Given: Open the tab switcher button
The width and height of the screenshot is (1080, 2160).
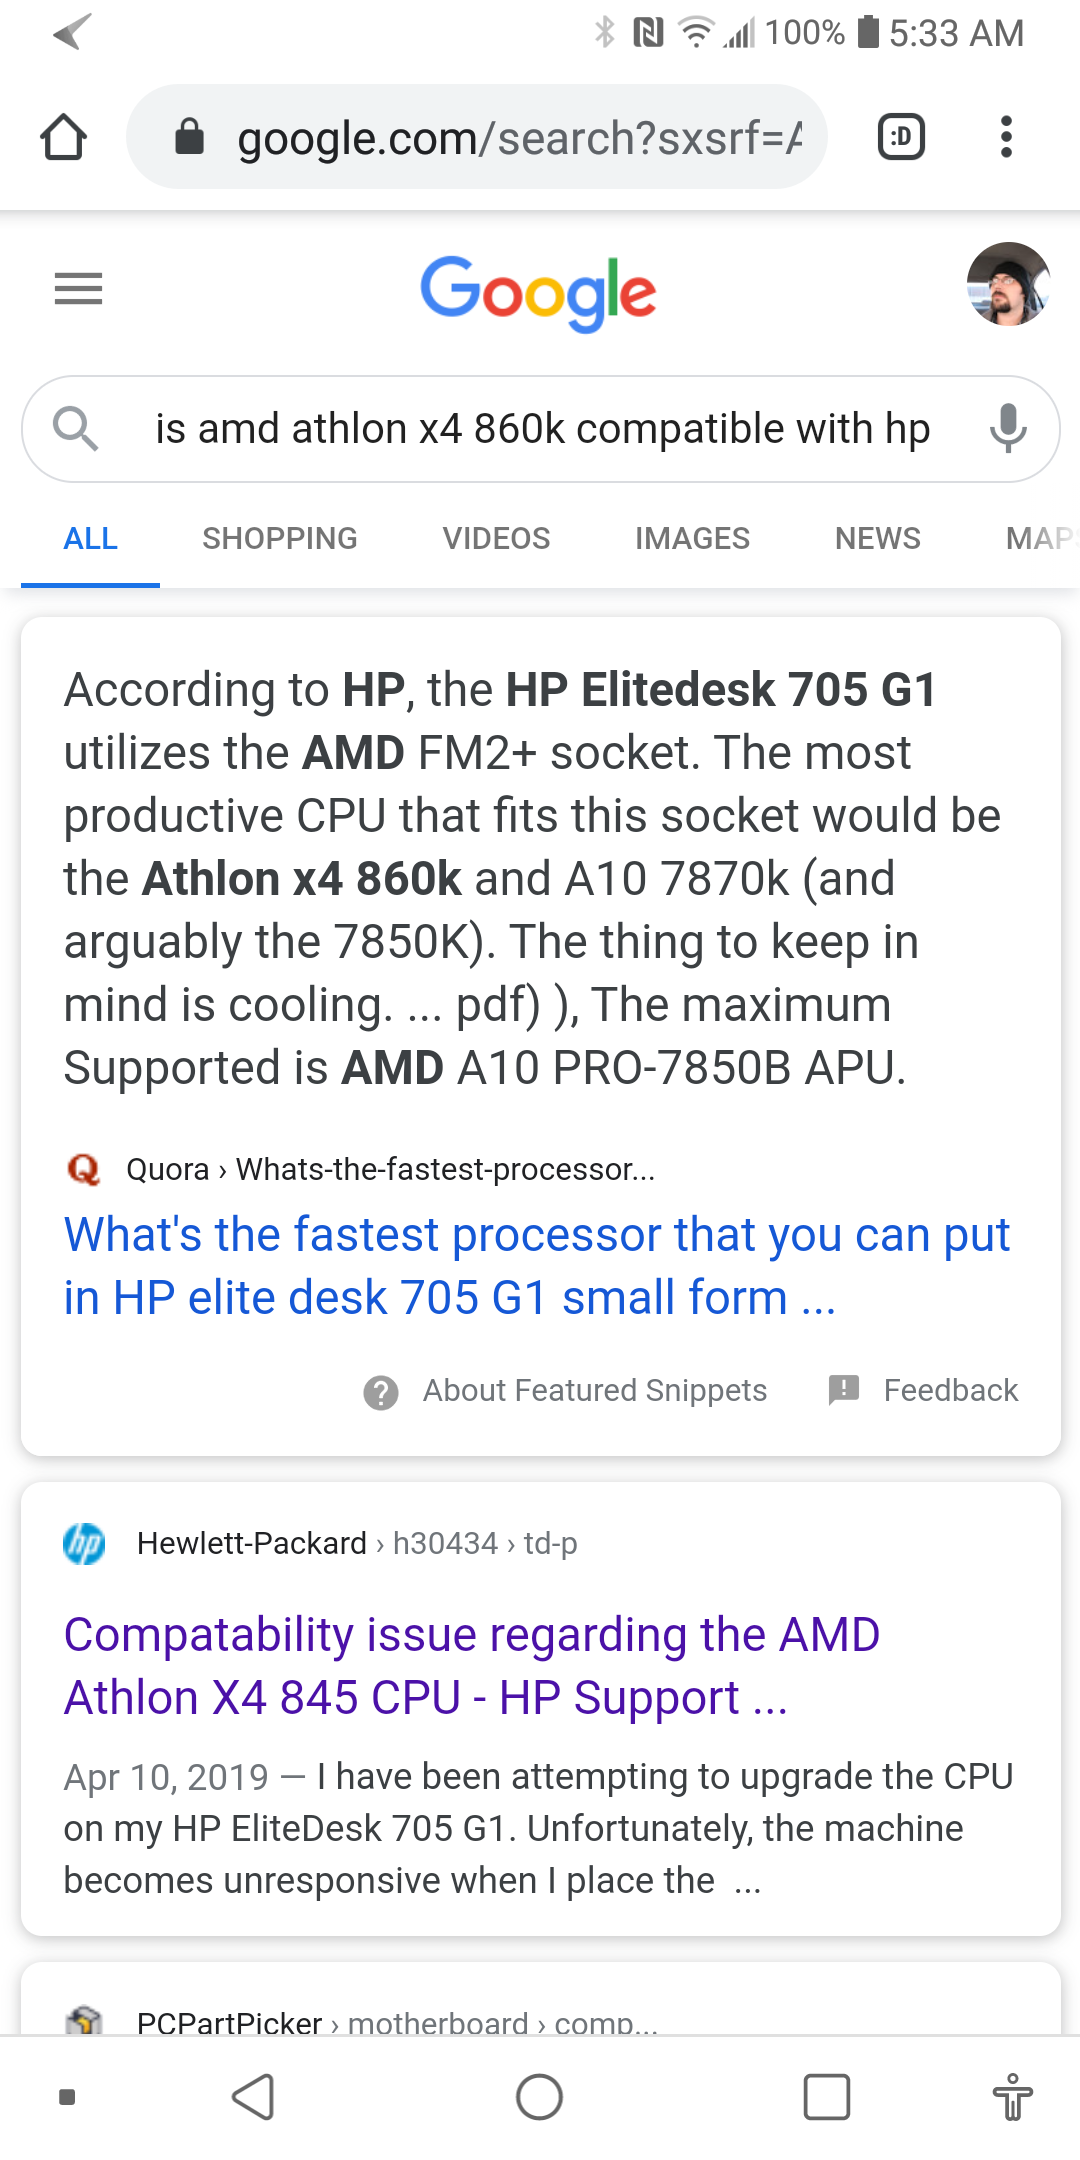Looking at the screenshot, I should [900, 137].
